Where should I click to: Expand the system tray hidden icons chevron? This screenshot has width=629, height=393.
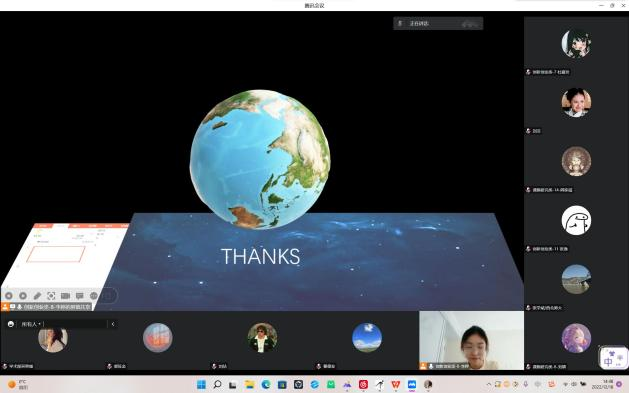tap(489, 385)
